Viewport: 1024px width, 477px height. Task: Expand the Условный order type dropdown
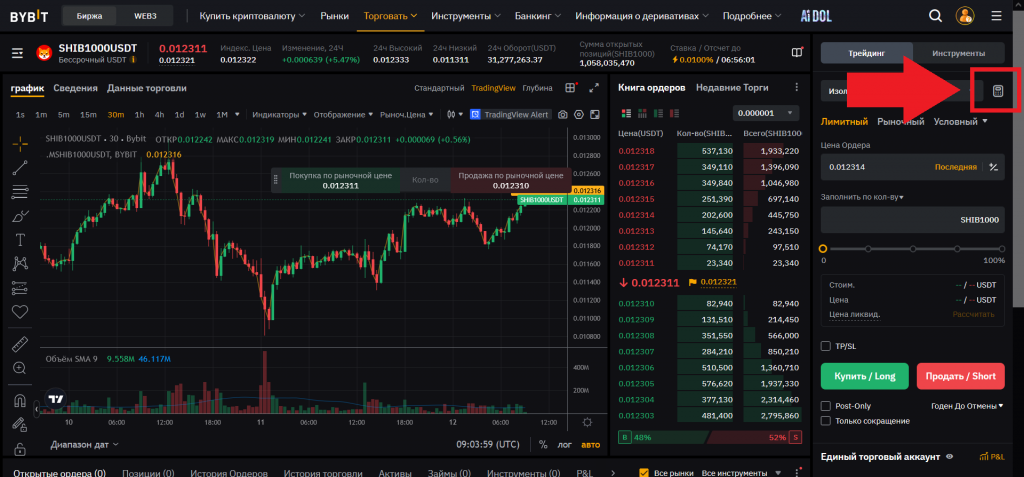[x=960, y=122]
